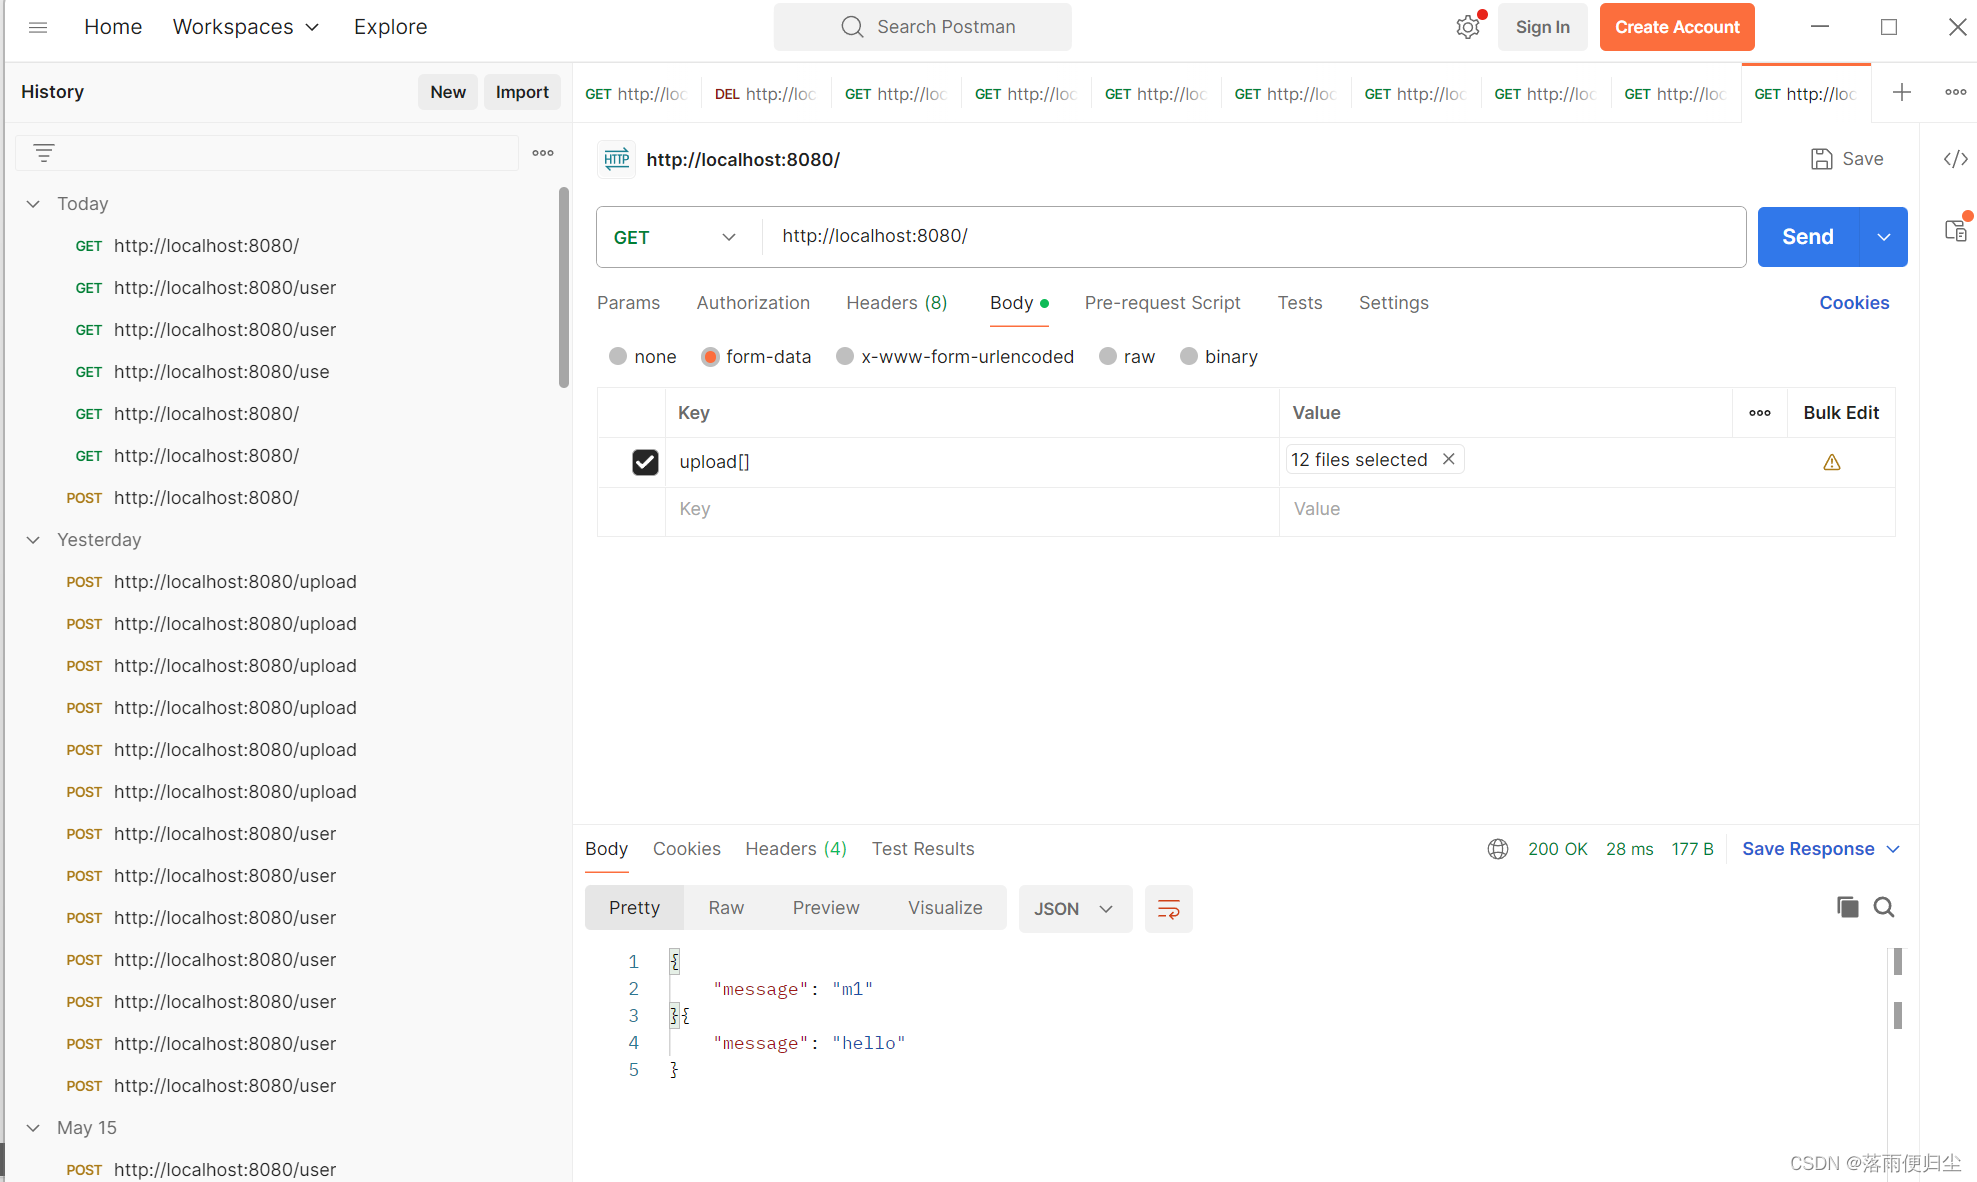This screenshot has width=1977, height=1182.
Task: Open History sidebar more options ellipsis
Action: click(x=543, y=153)
